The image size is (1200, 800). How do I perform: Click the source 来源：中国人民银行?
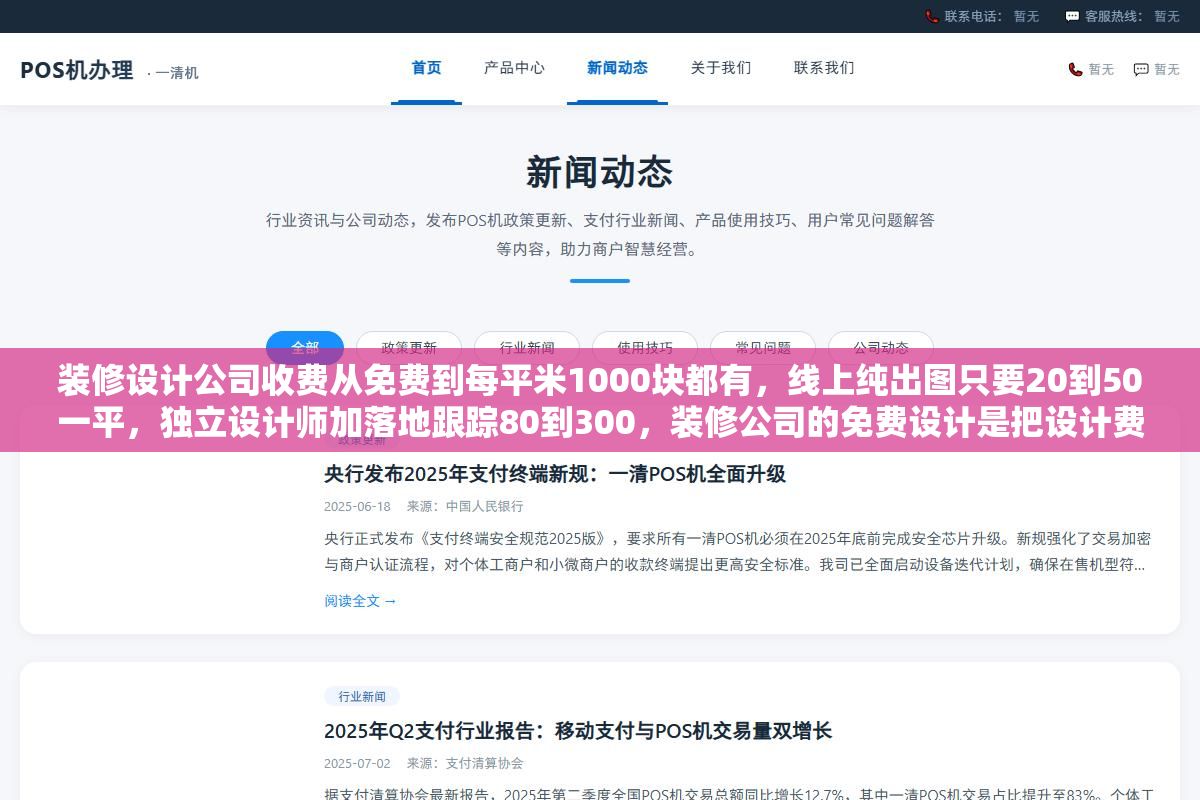465,506
